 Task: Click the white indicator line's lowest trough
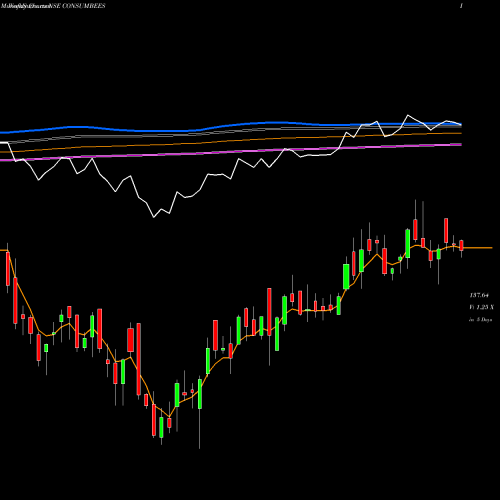pyautogui.click(x=154, y=217)
